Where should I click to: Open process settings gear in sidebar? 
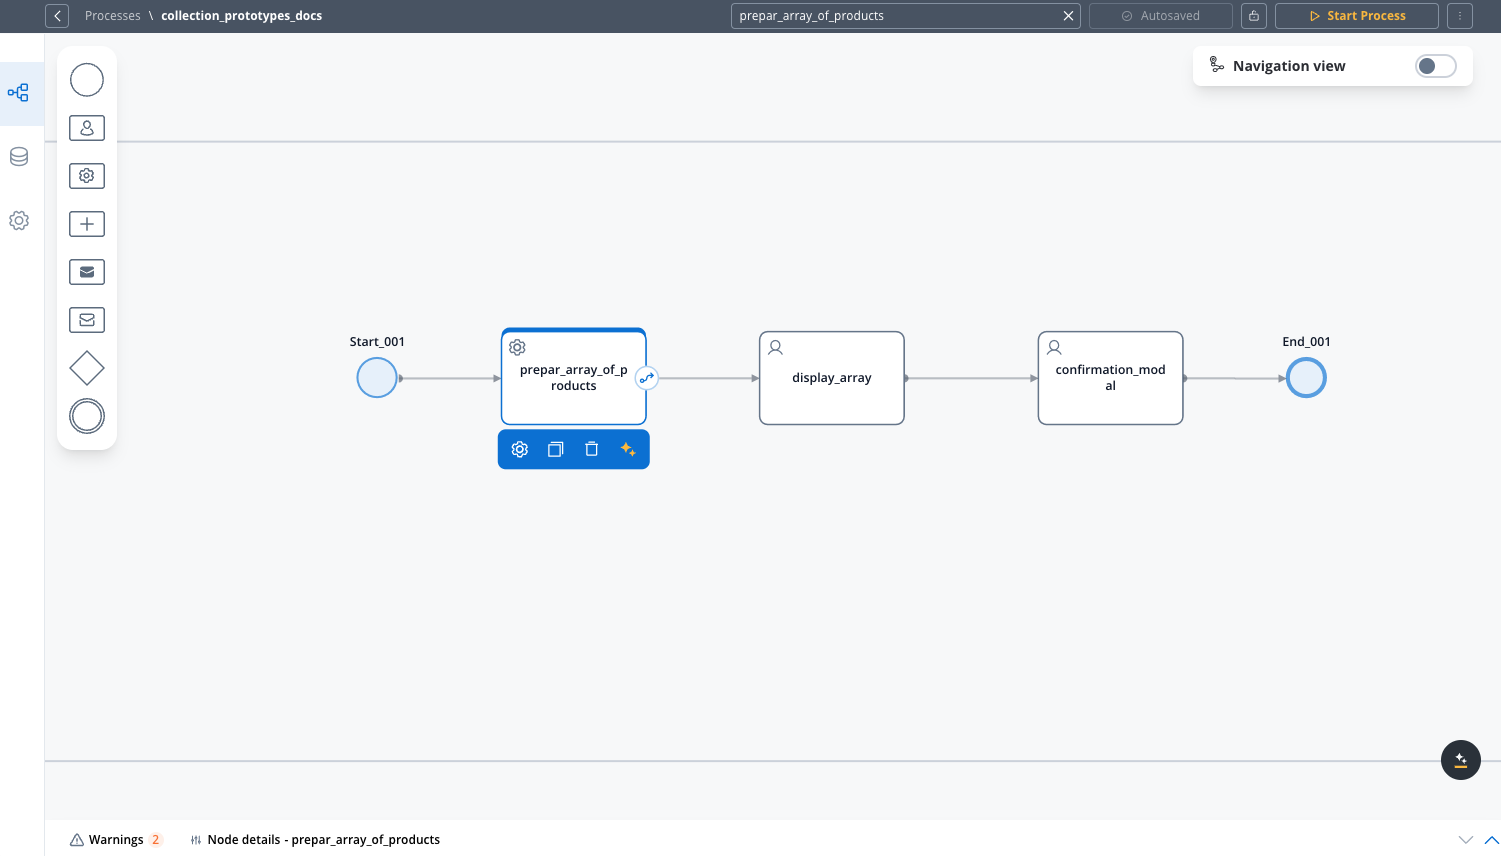pos(19,221)
